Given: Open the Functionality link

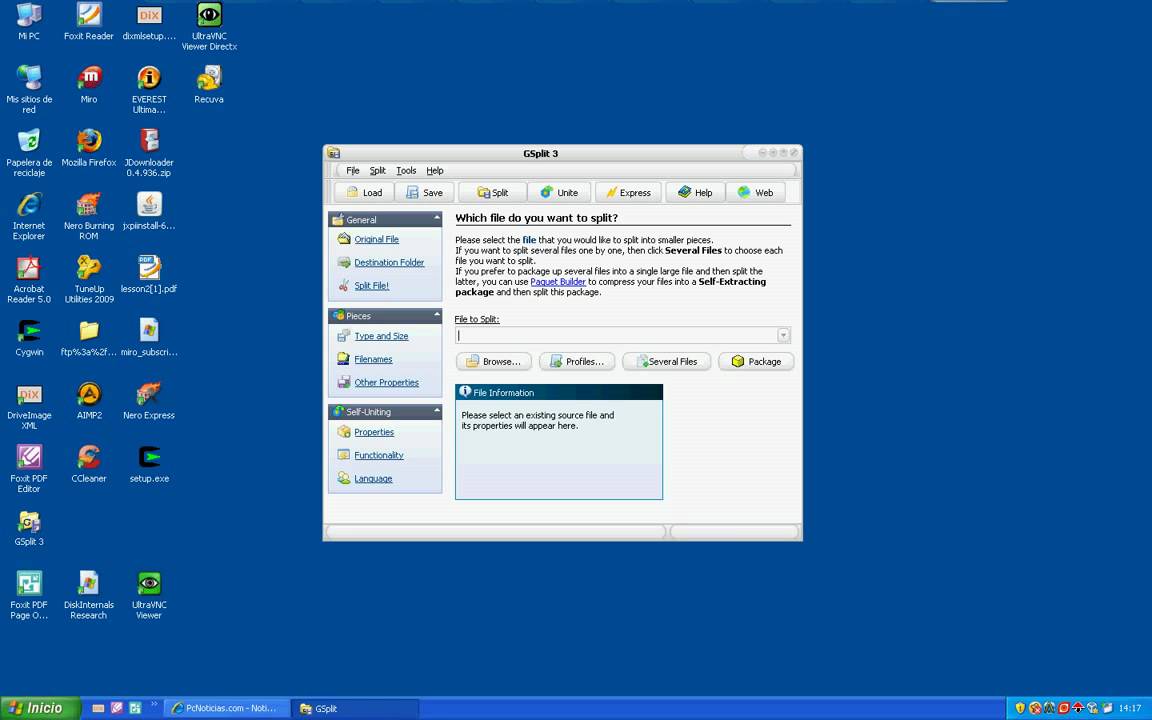Looking at the screenshot, I should 378,456.
